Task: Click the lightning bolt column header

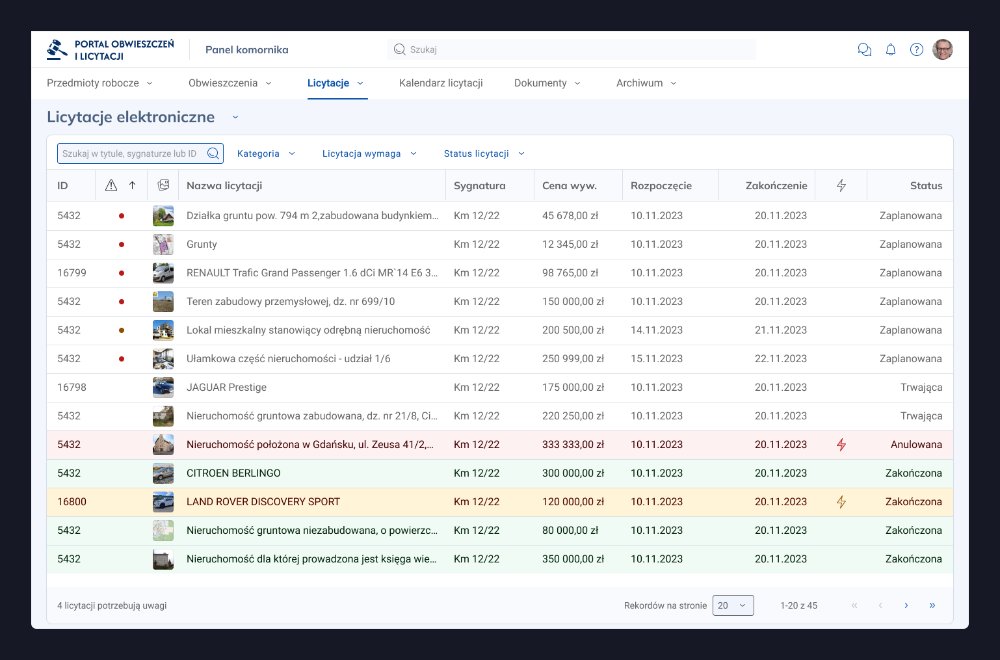Action: point(841,186)
